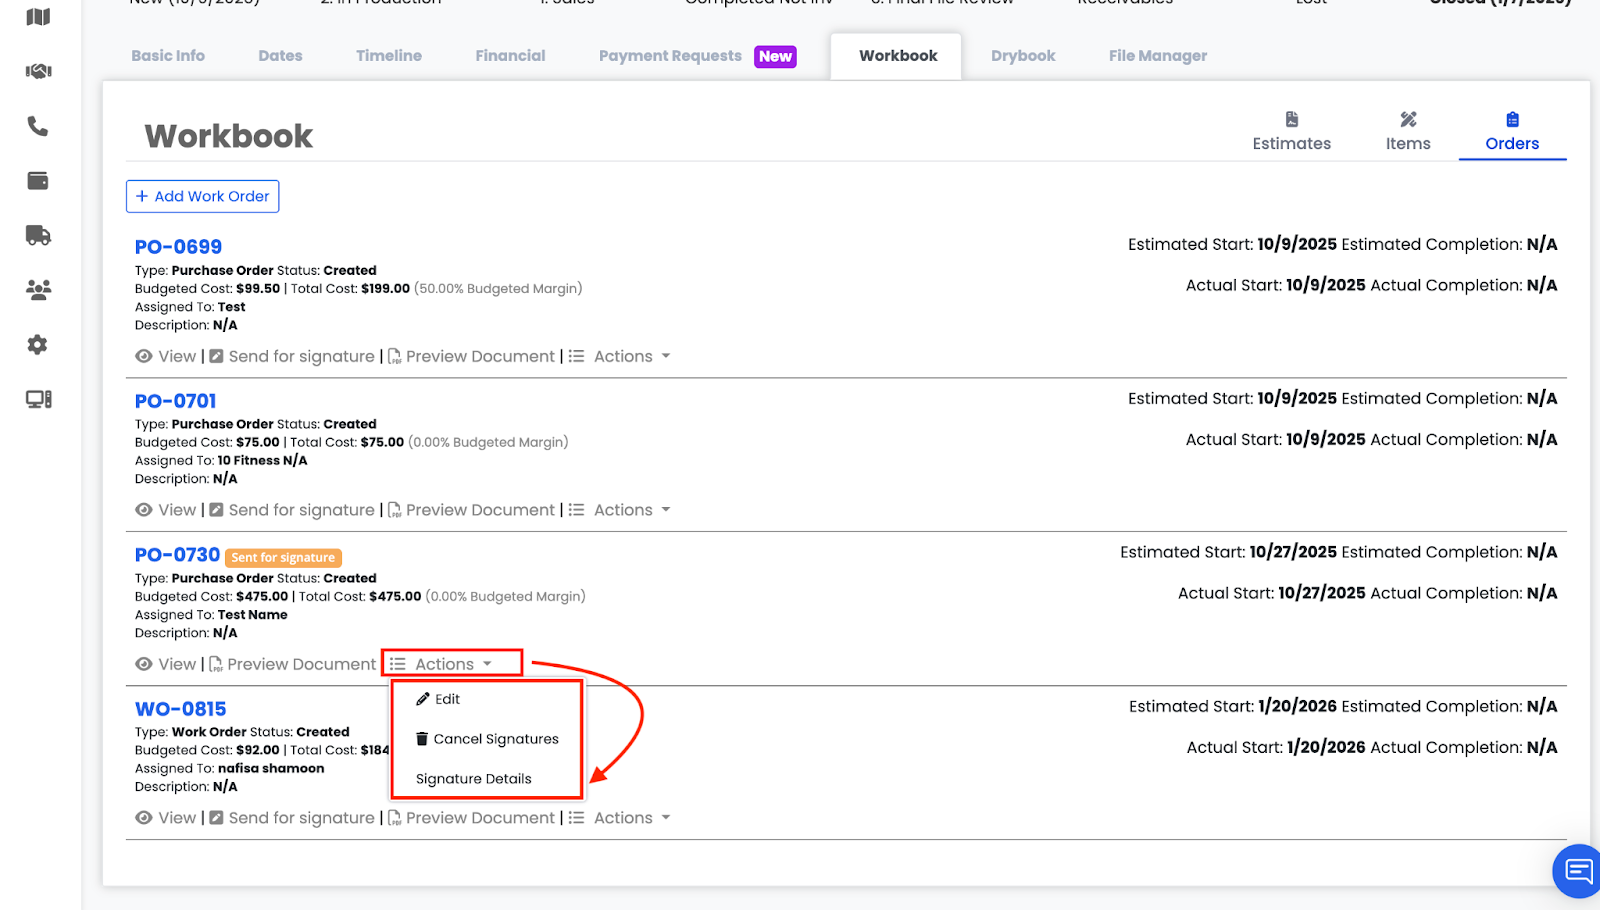Click the desktop computer icon in sidebar
1600x910 pixels.
tap(38, 399)
